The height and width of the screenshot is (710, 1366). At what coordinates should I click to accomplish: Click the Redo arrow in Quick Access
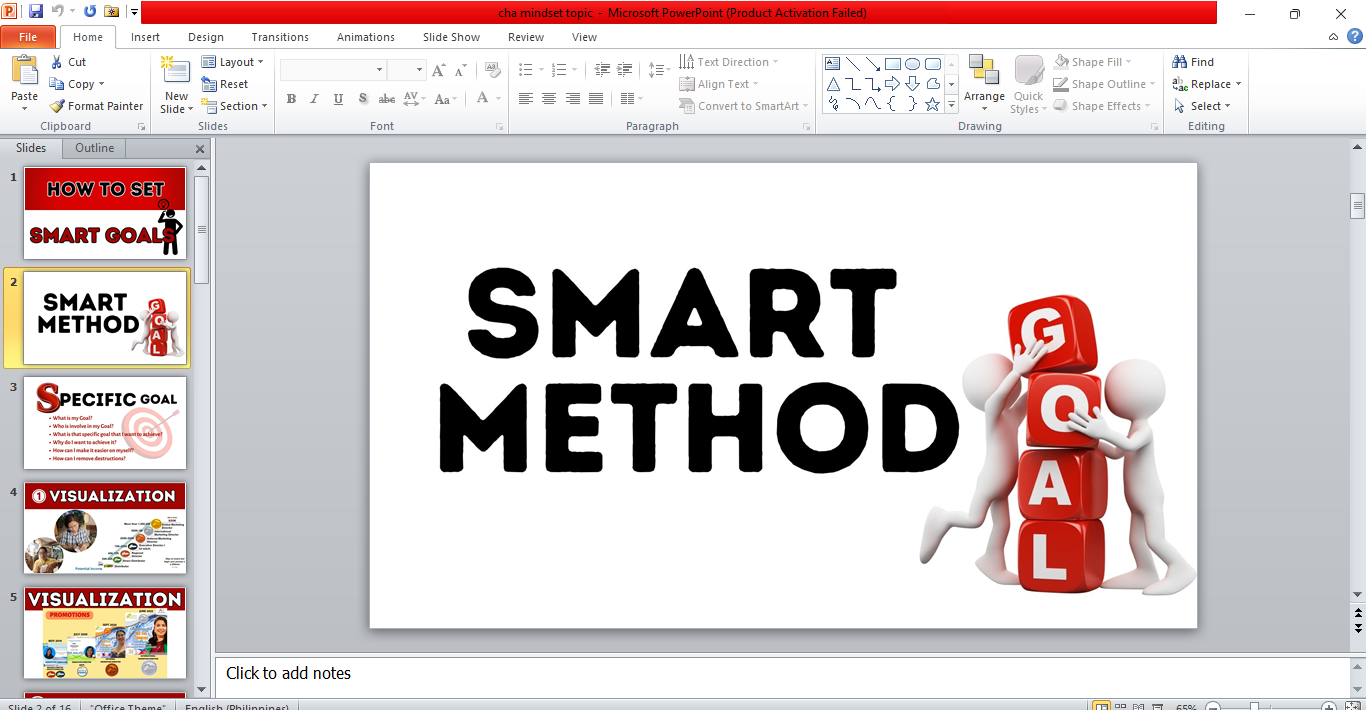pos(90,12)
